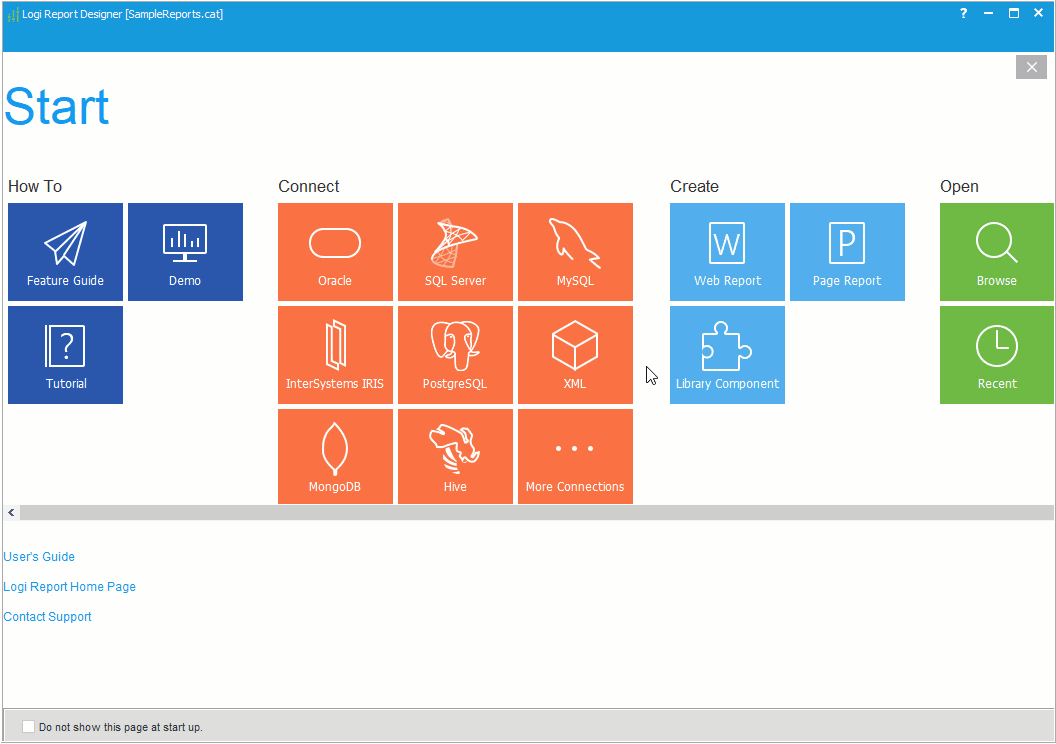Open recent reports
The height and width of the screenshot is (744, 1056).
(996, 354)
